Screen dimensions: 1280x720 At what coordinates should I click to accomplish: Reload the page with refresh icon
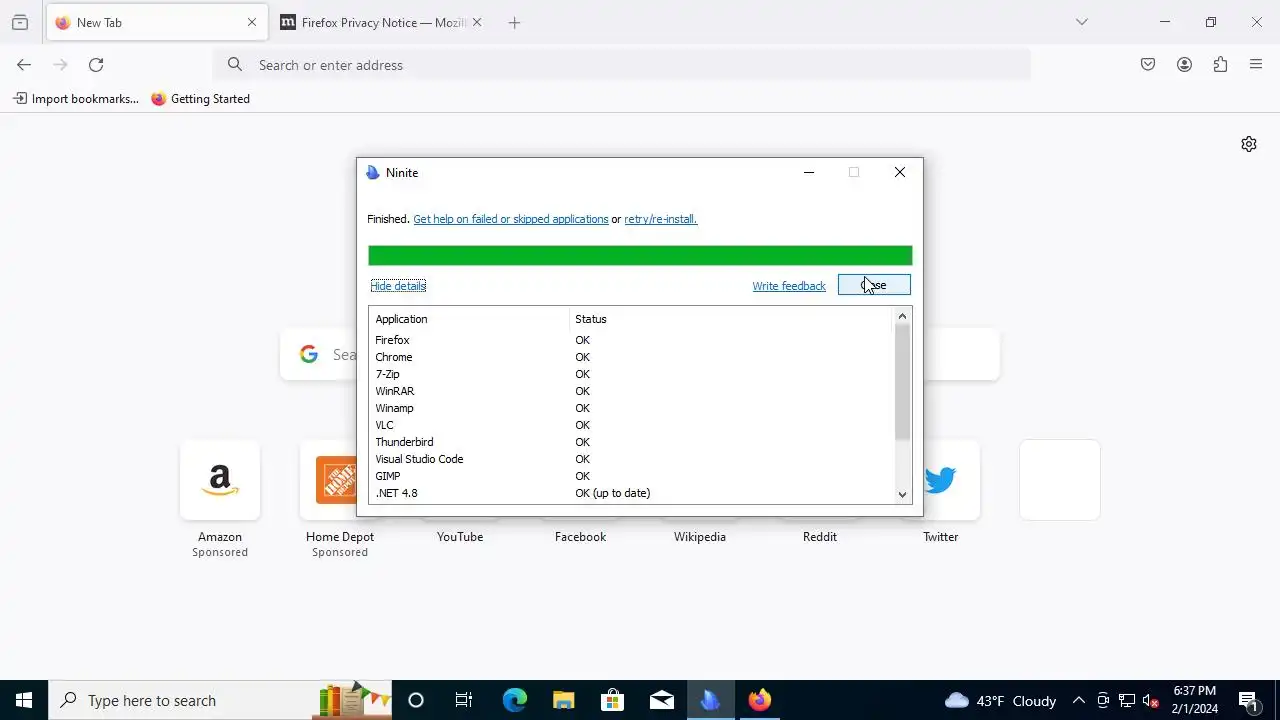96,65
